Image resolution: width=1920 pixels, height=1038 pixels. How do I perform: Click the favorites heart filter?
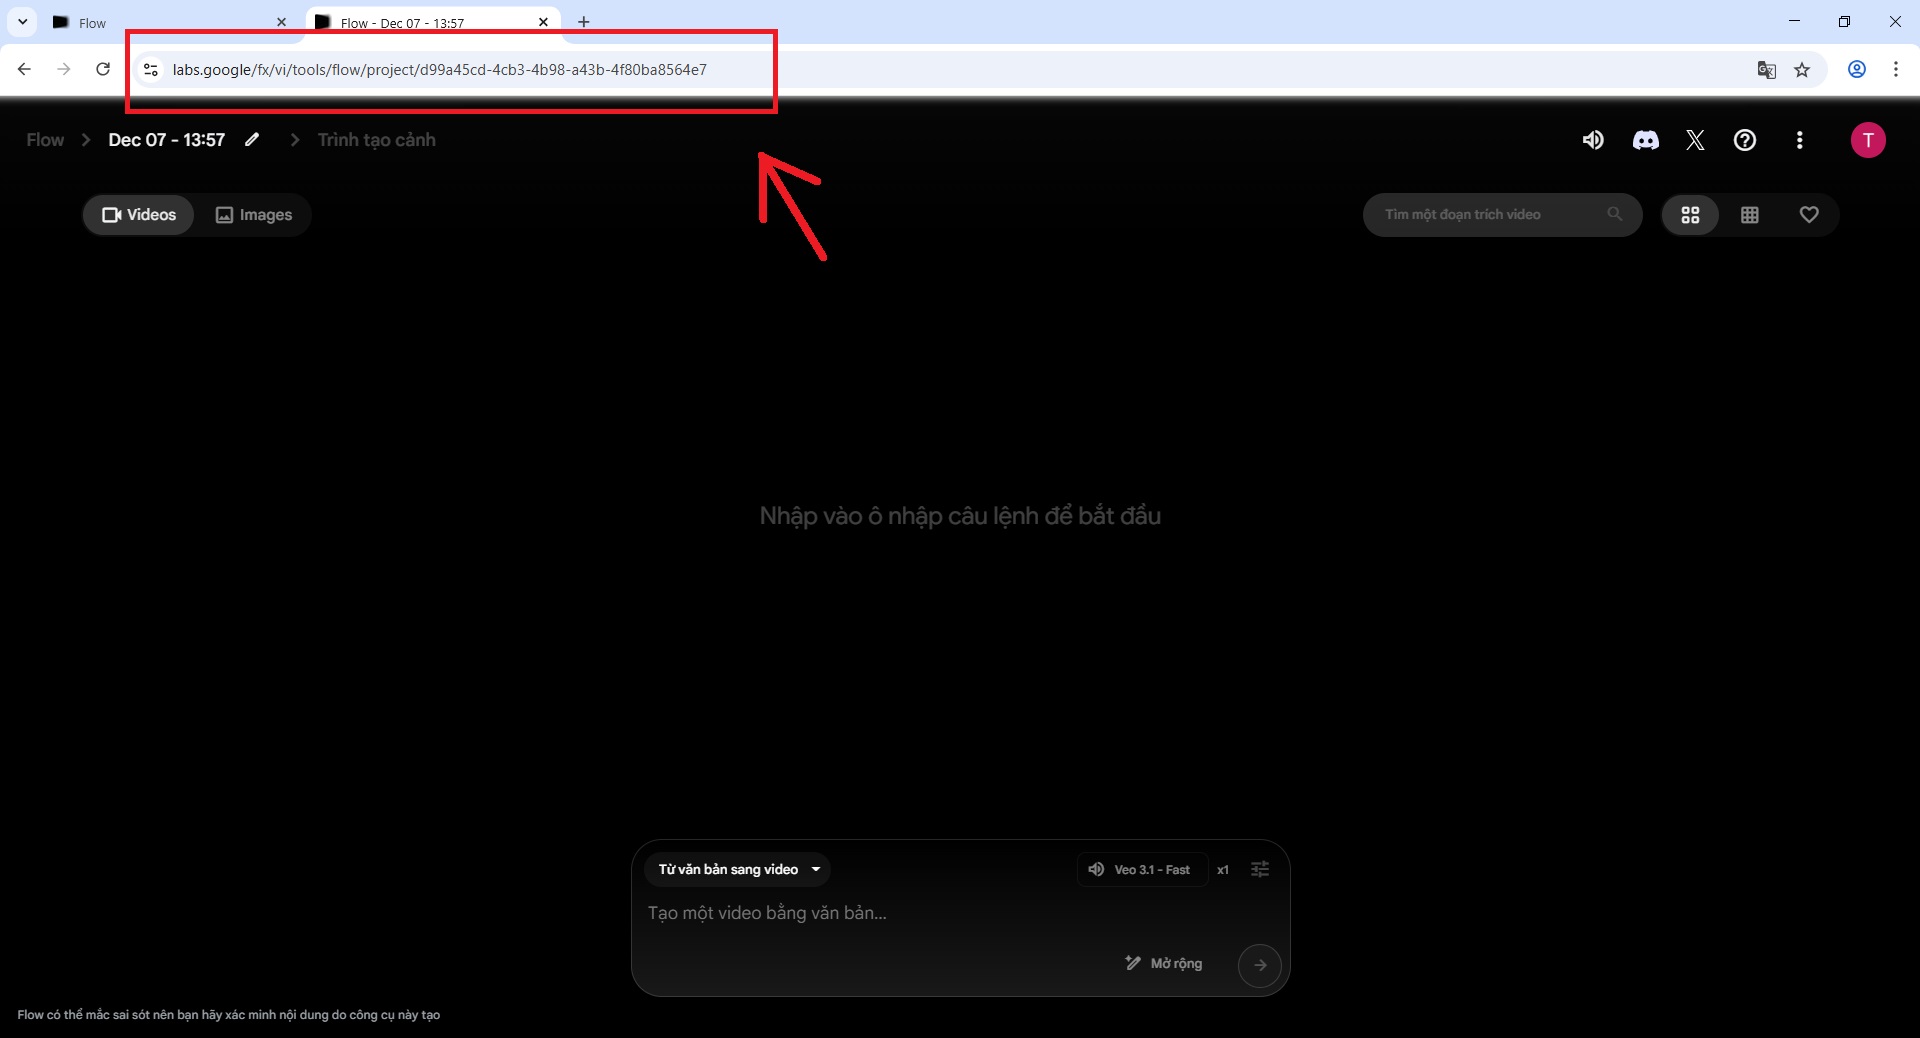(x=1809, y=215)
